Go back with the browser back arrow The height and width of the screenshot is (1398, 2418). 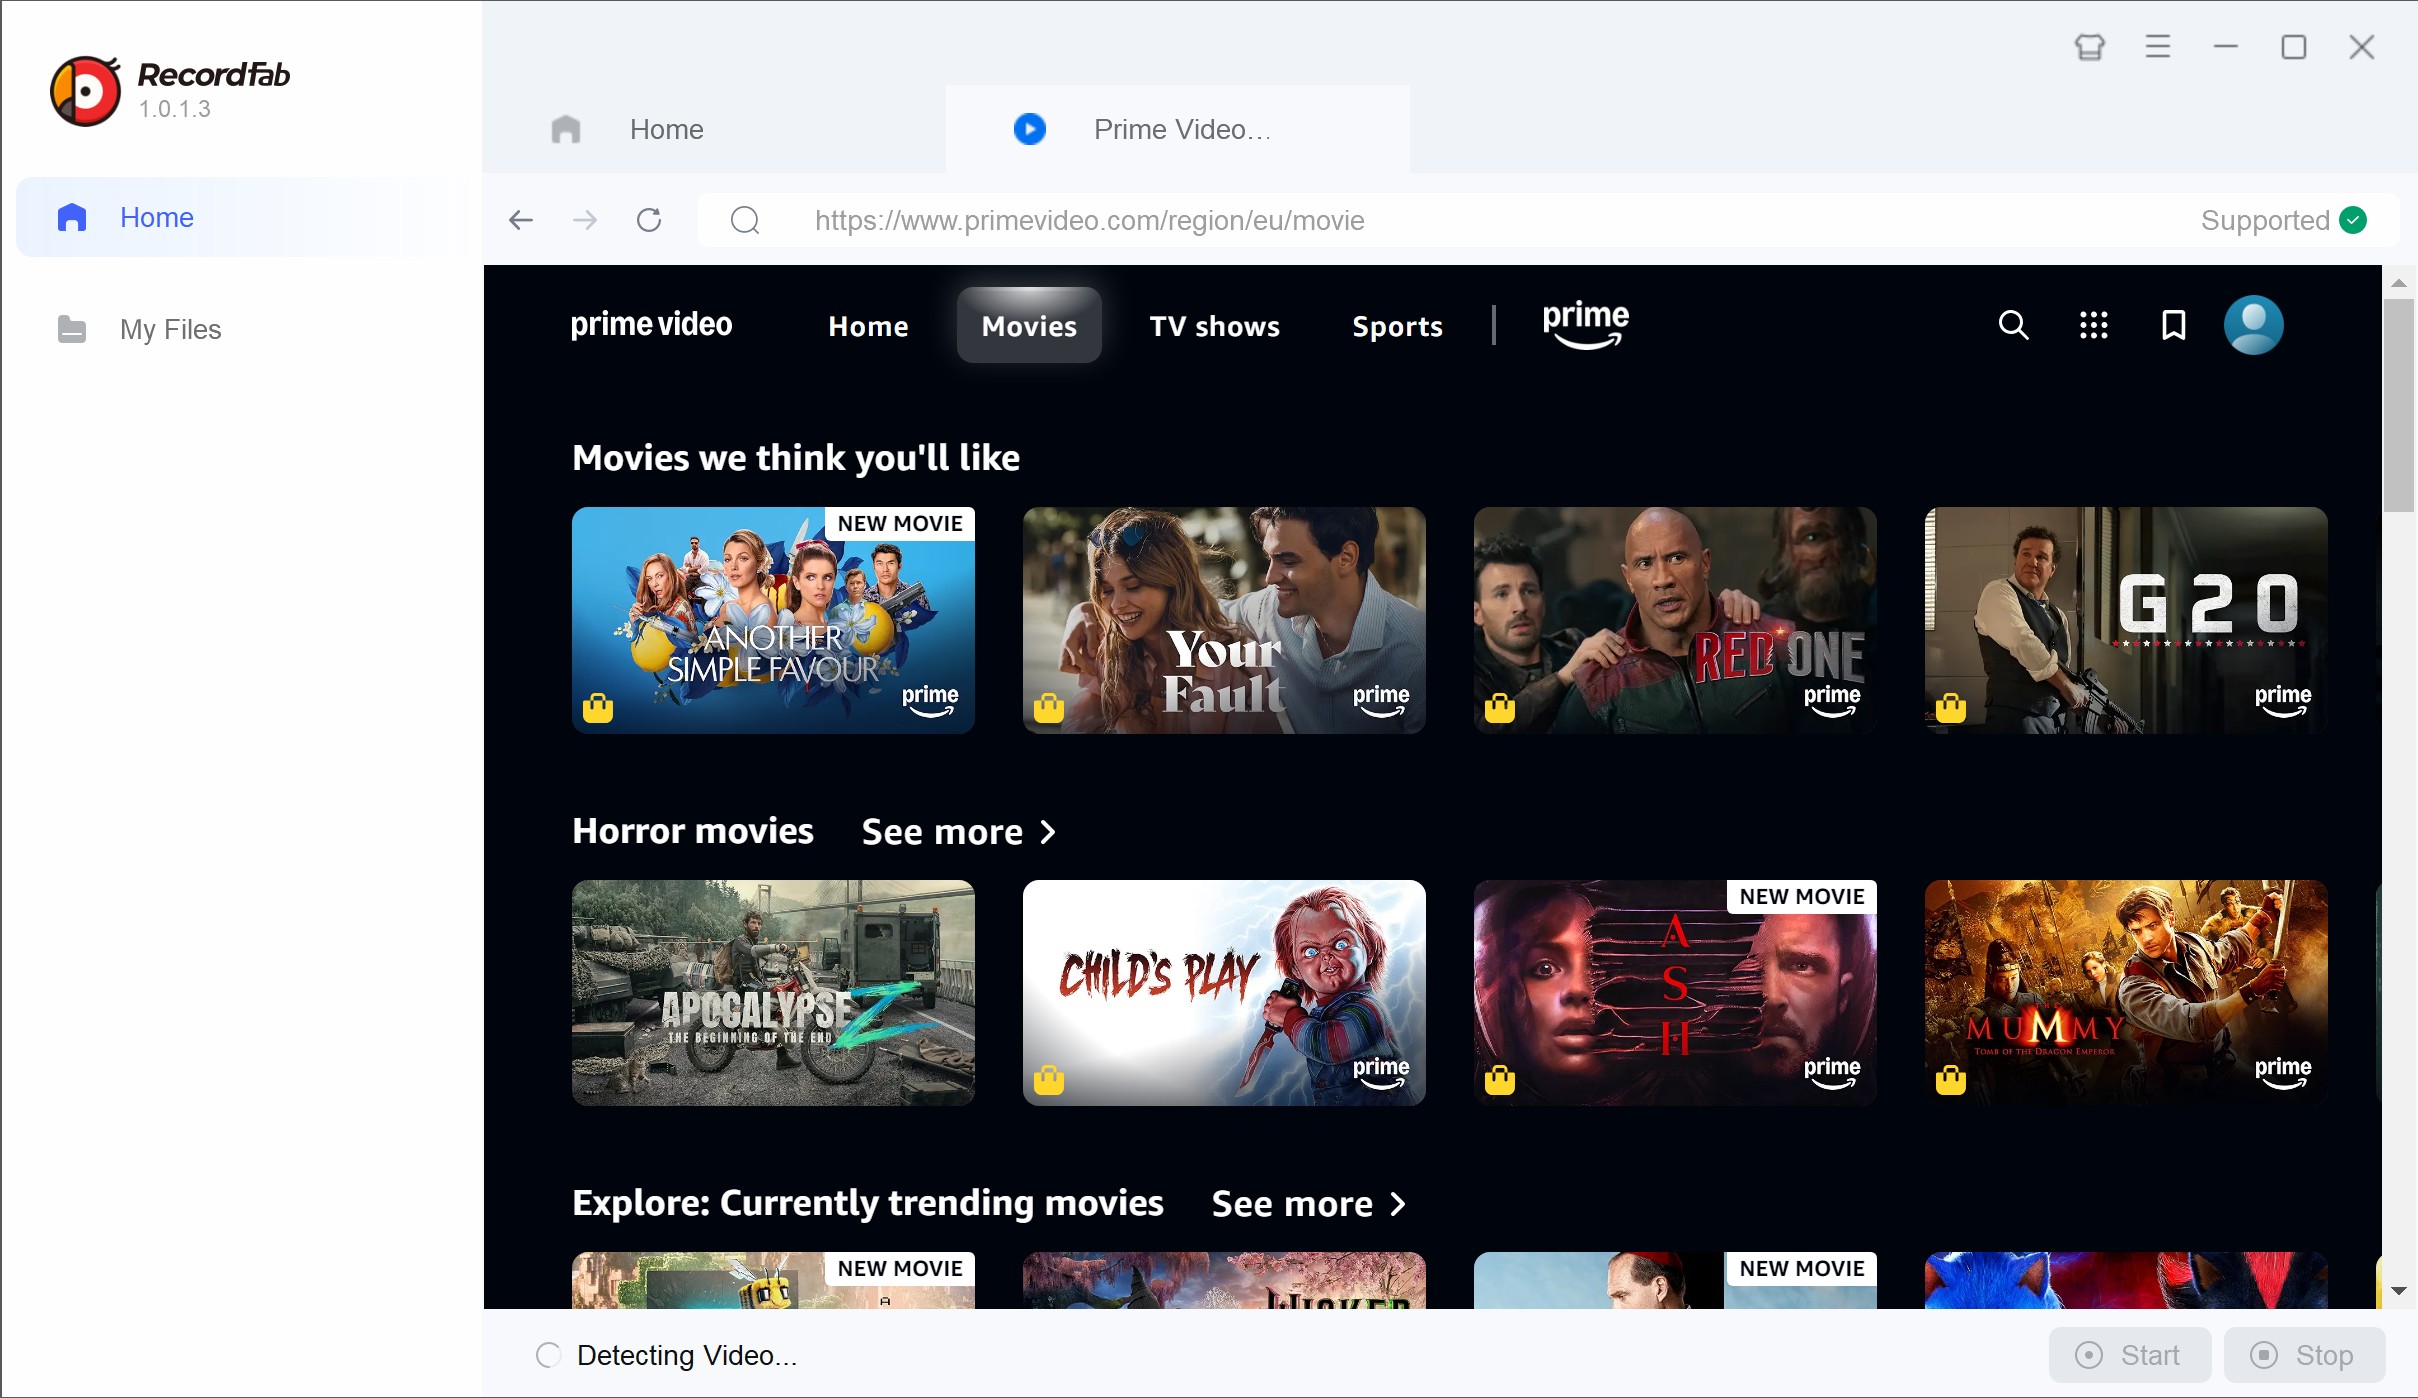click(521, 220)
